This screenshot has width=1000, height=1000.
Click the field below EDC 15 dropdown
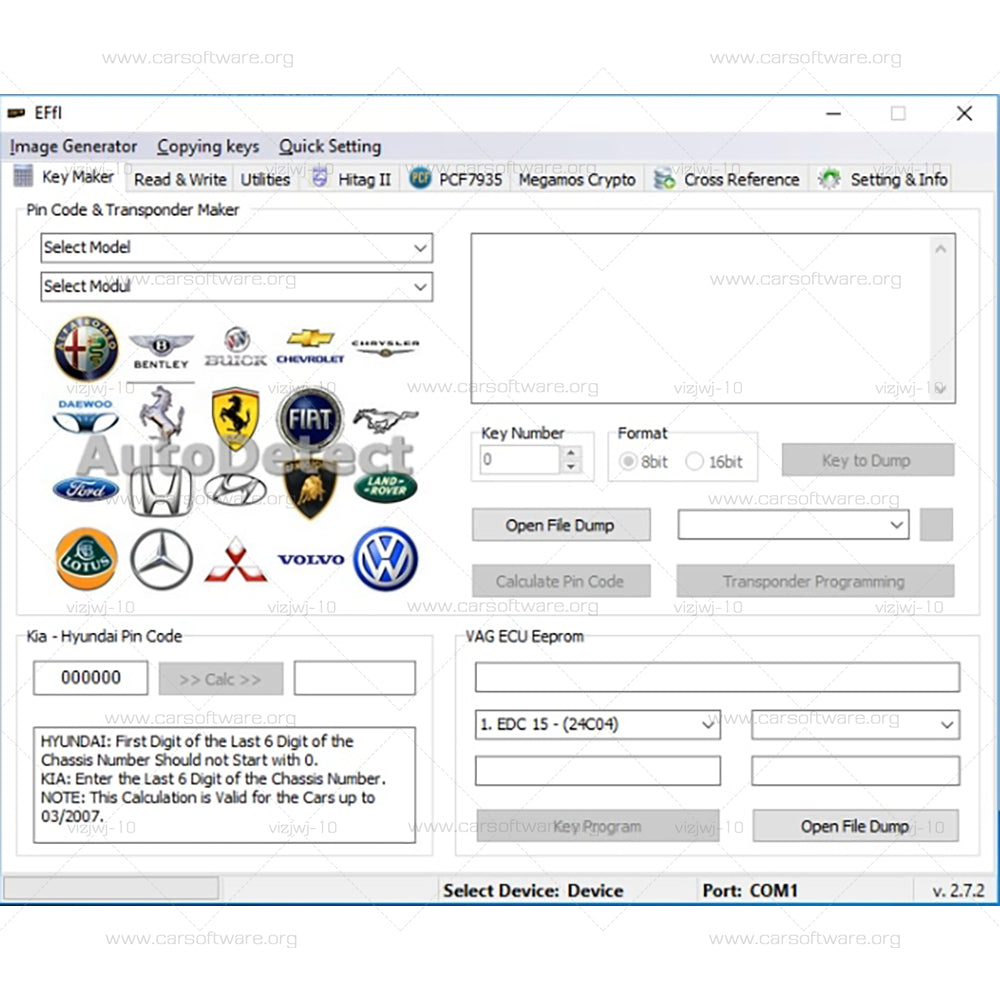click(x=598, y=770)
